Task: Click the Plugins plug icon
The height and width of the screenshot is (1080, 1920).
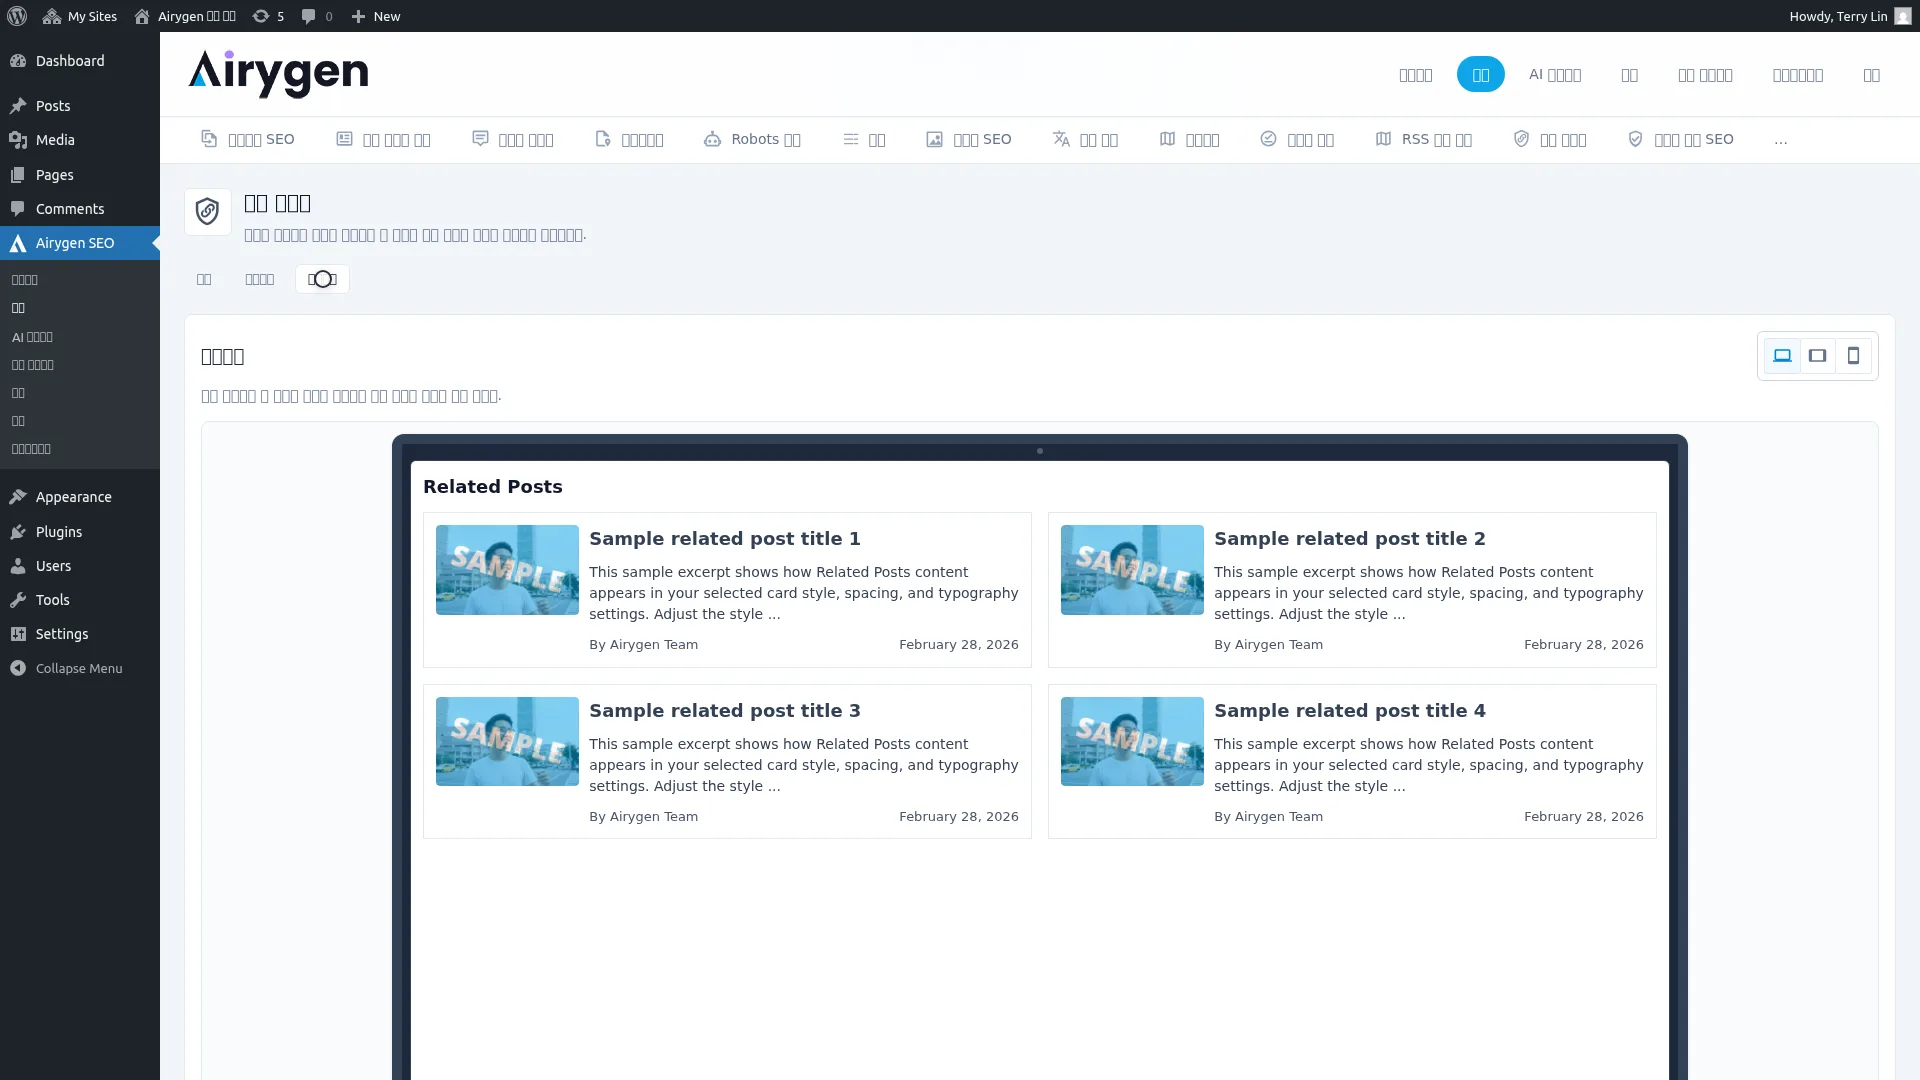Action: tap(18, 532)
